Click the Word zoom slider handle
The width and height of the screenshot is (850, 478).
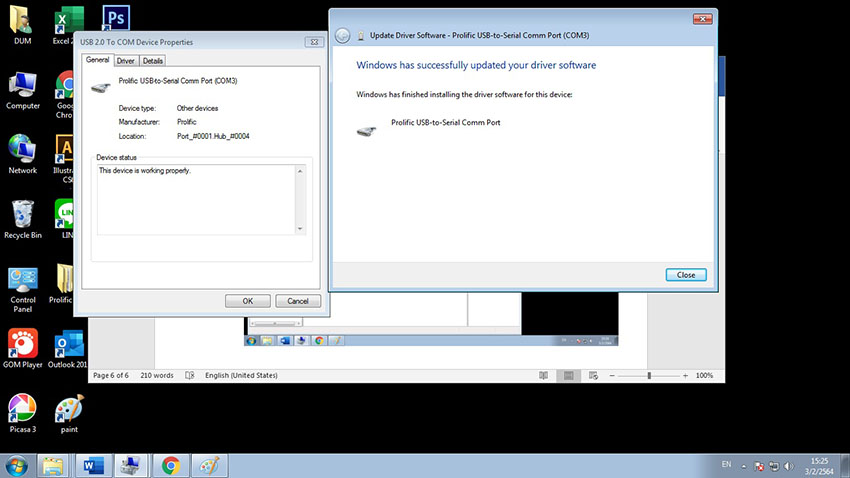click(x=649, y=376)
